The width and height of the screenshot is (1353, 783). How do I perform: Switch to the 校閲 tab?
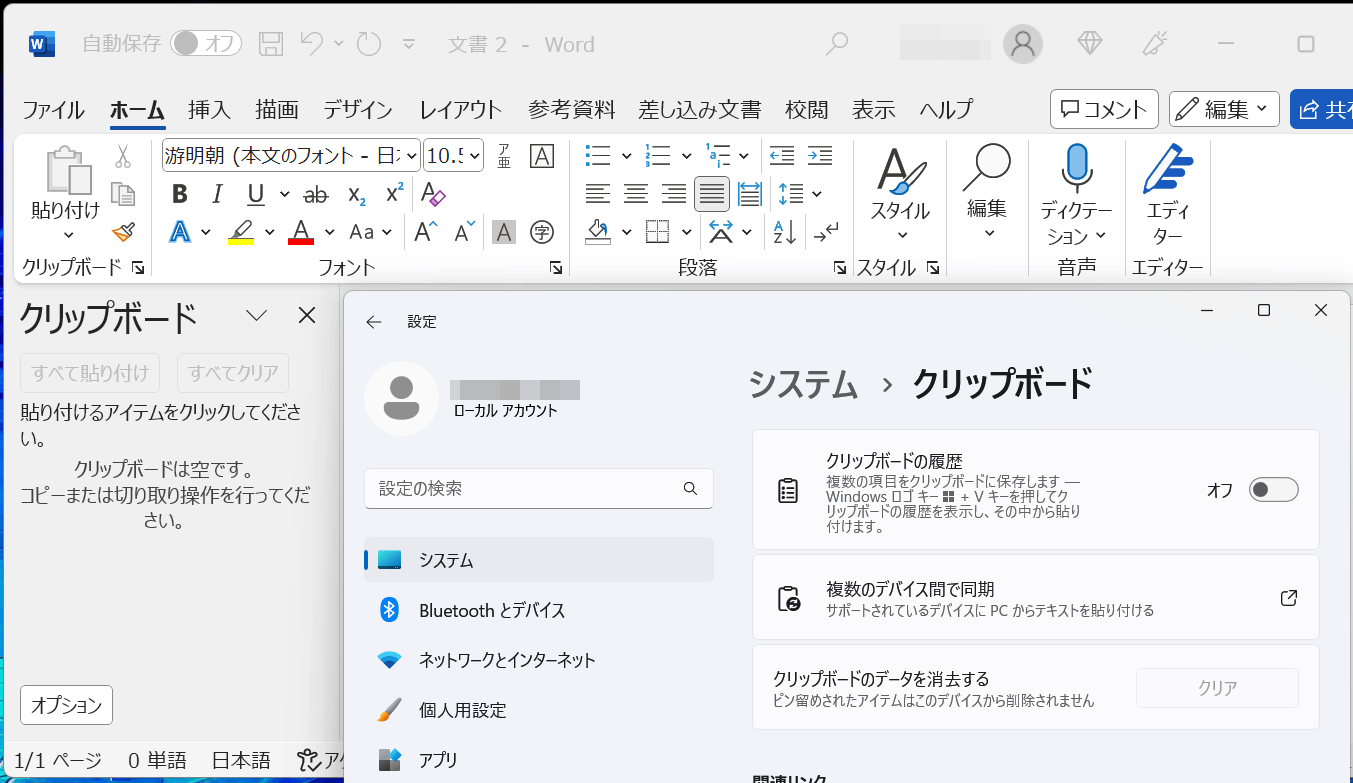806,109
